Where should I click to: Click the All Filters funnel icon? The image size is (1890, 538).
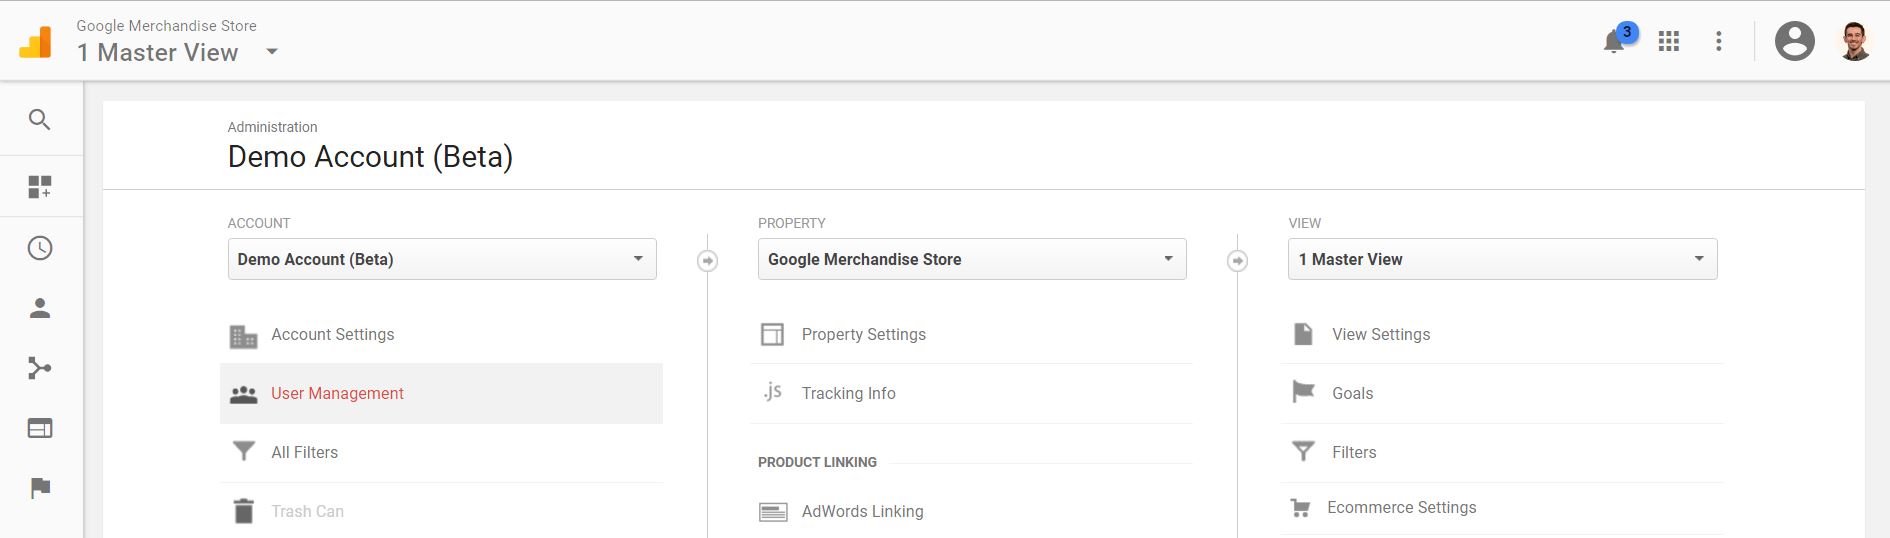point(243,452)
